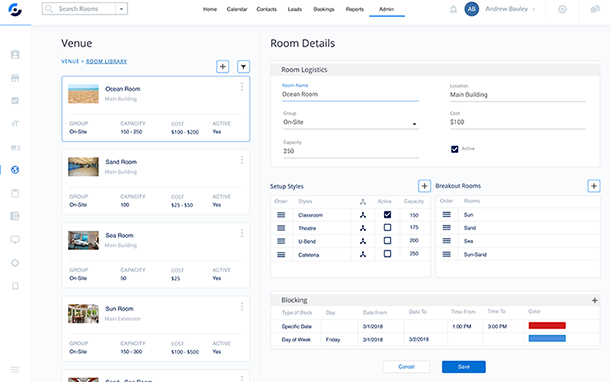Click the Friday day cell in Blocking
This screenshot has height=382, width=611.
coord(339,340)
